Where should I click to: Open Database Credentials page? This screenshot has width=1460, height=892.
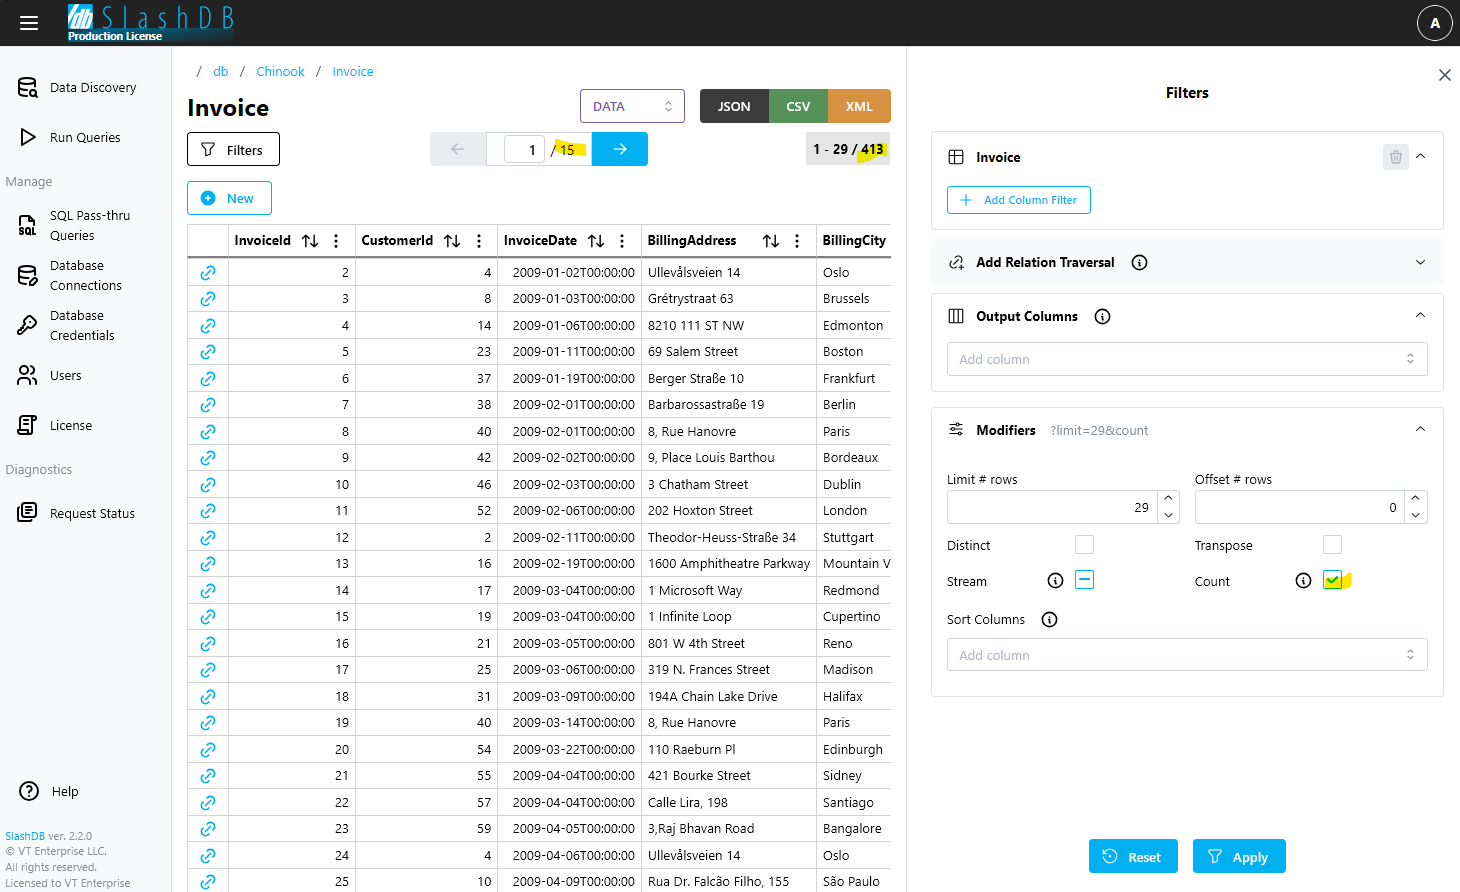[67, 326]
